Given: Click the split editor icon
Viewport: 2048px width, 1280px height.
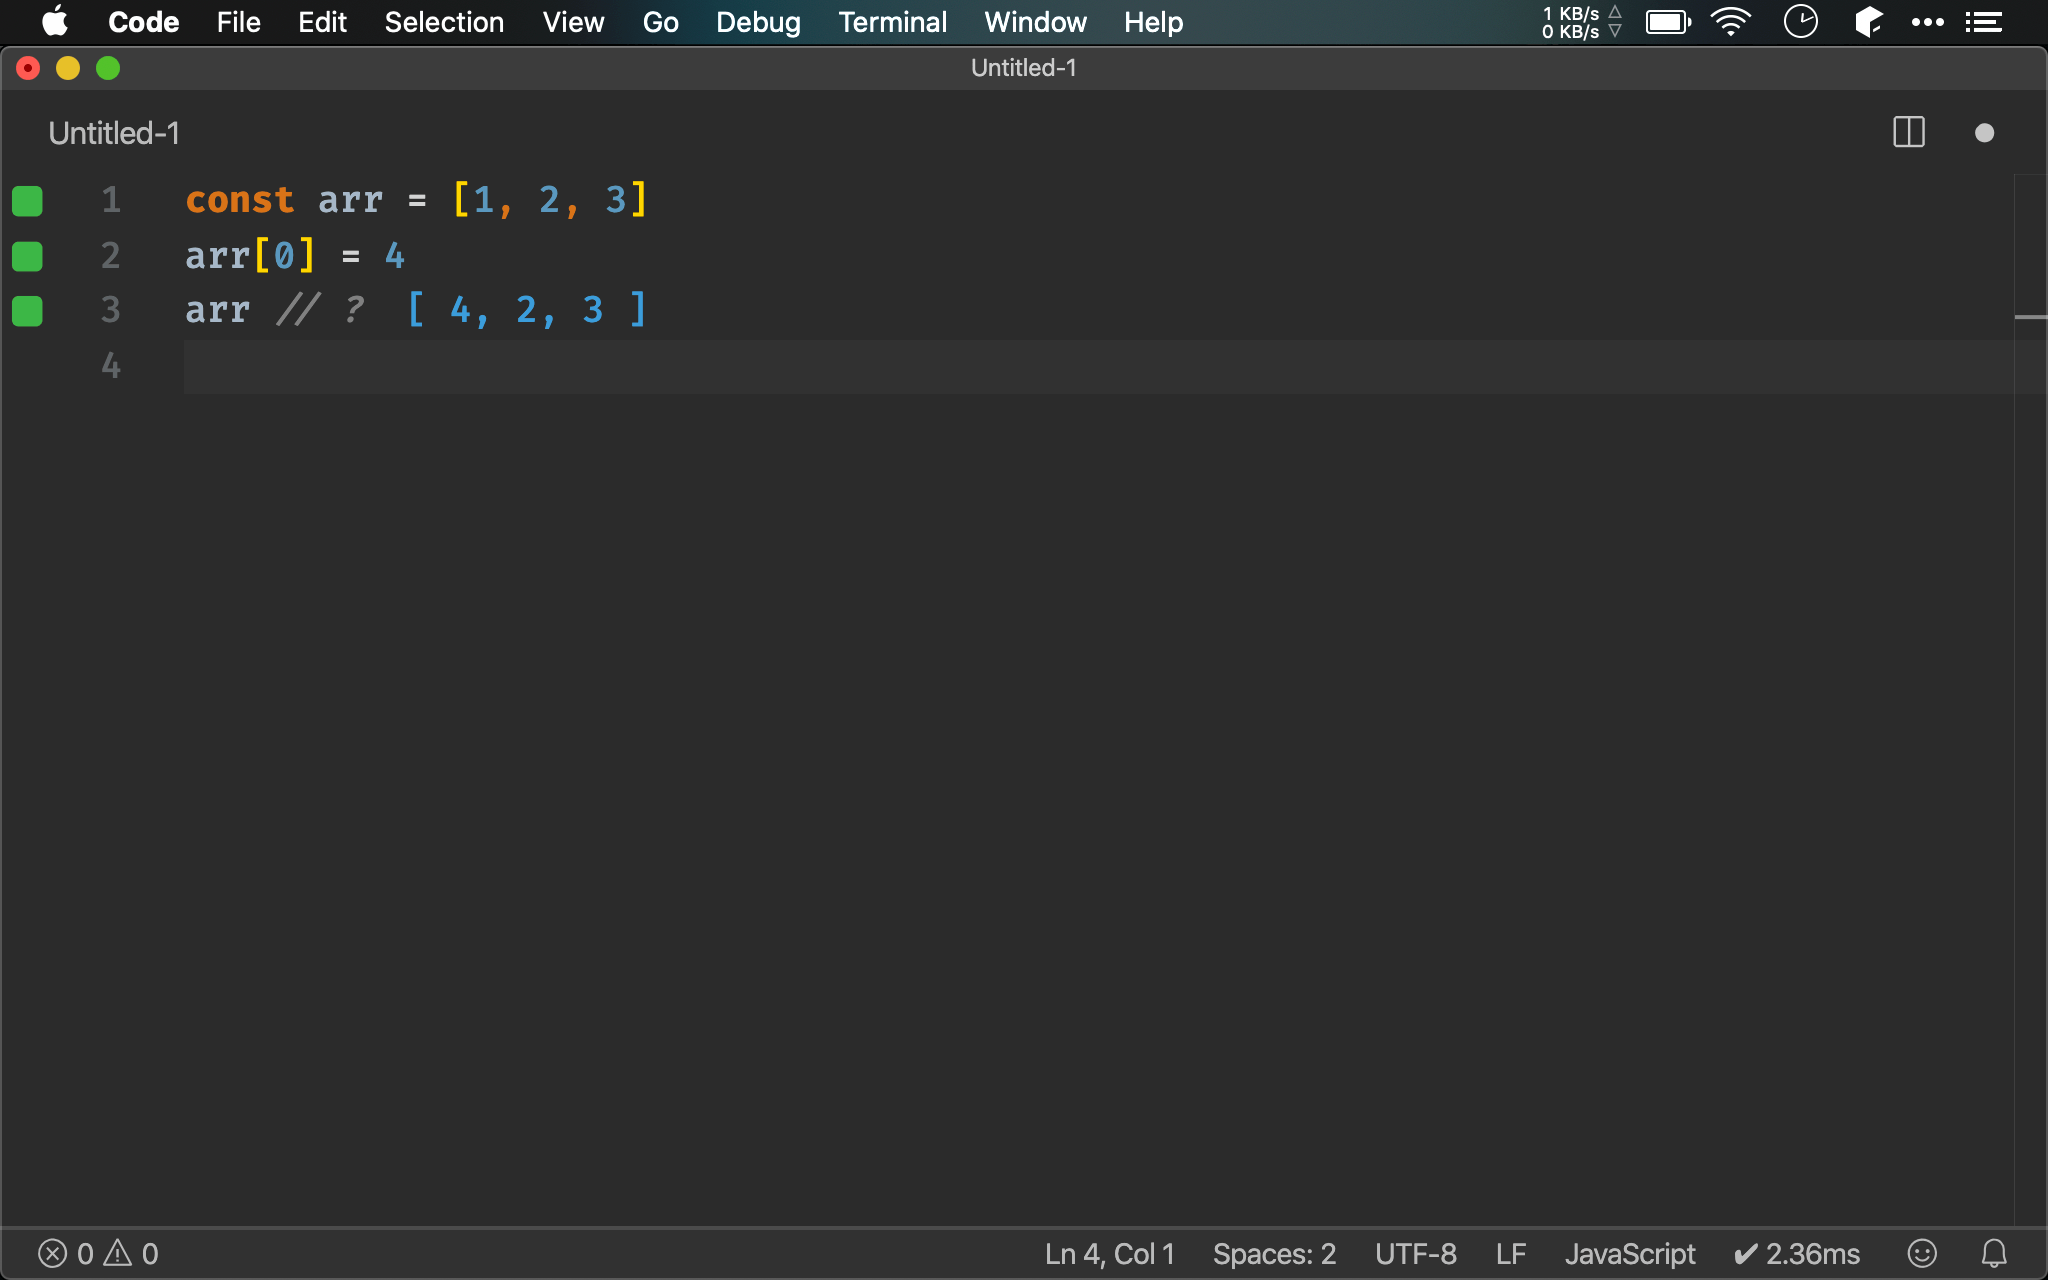Looking at the screenshot, I should tap(1909, 132).
